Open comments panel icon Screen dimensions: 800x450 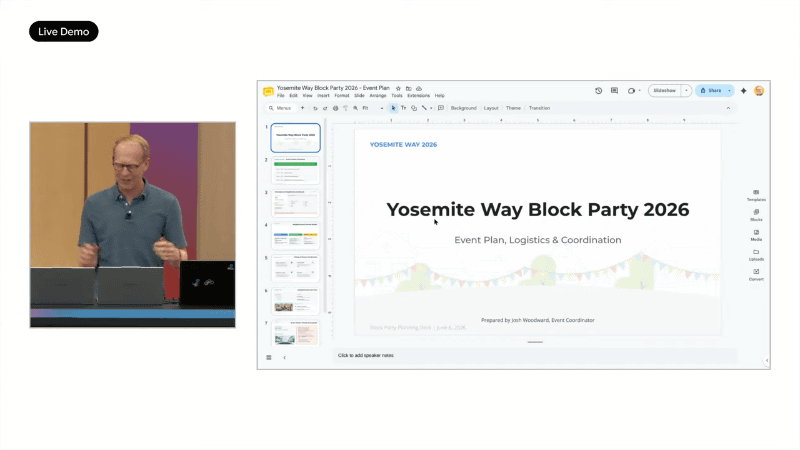[614, 91]
